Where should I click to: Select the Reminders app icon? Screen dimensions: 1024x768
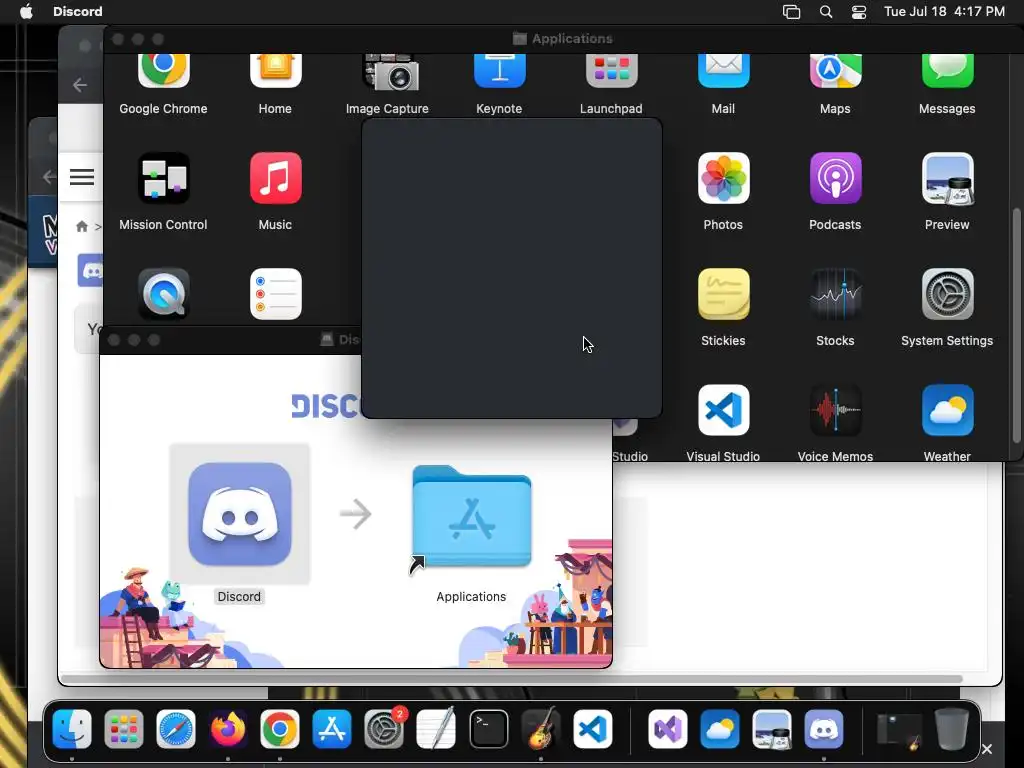click(x=276, y=294)
